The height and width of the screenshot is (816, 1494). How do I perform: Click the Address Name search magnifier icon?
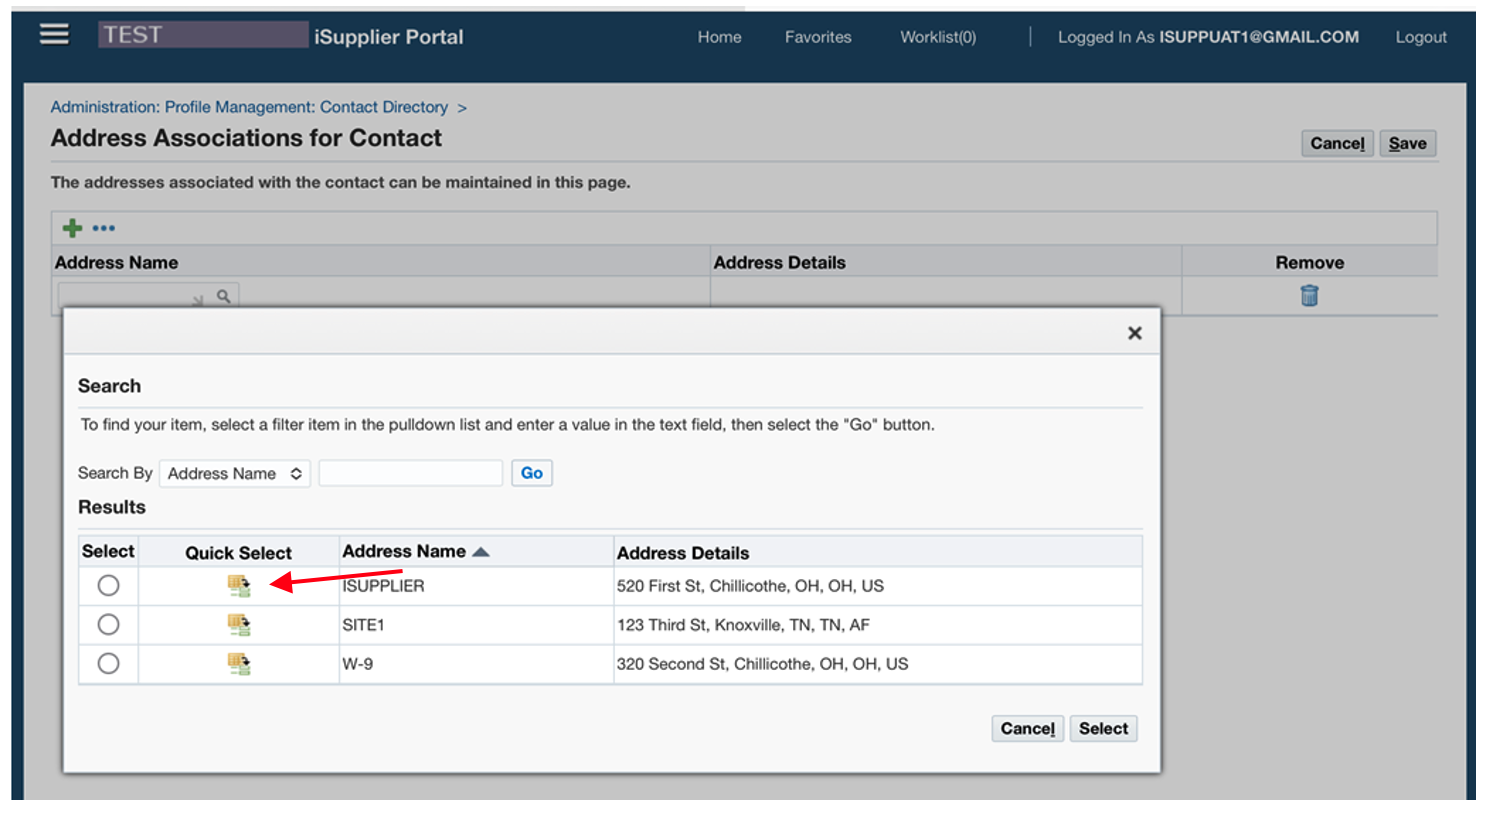[x=224, y=296]
